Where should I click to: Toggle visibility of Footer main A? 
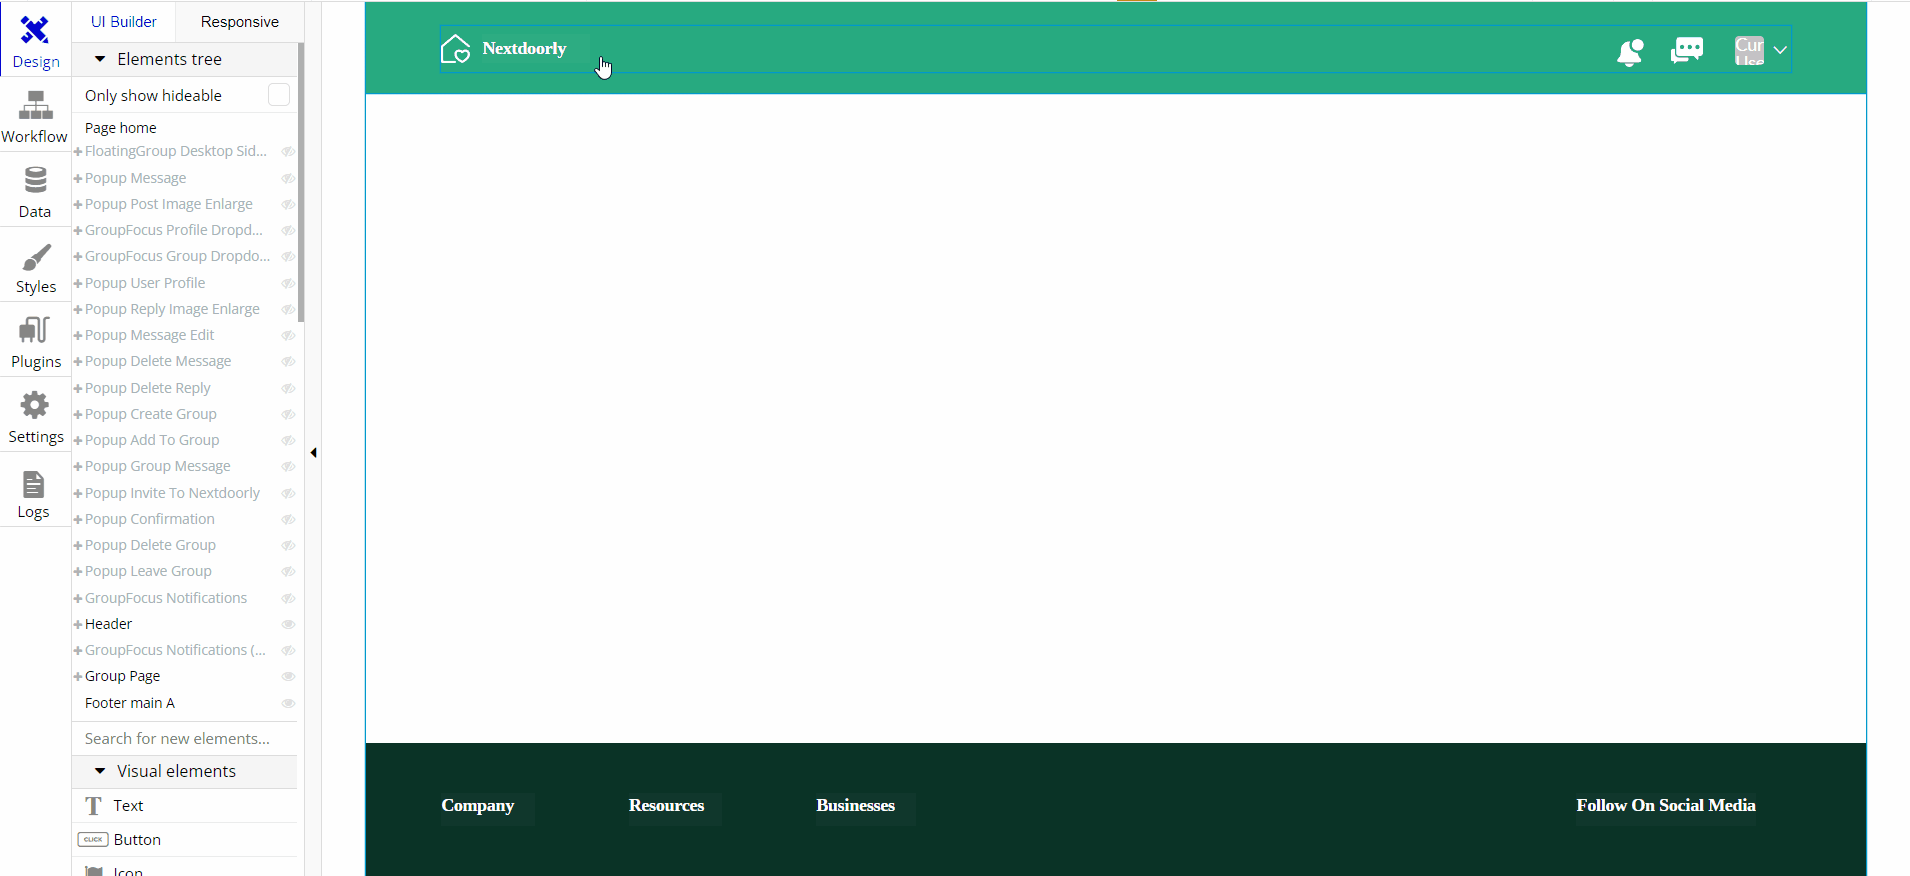(288, 703)
